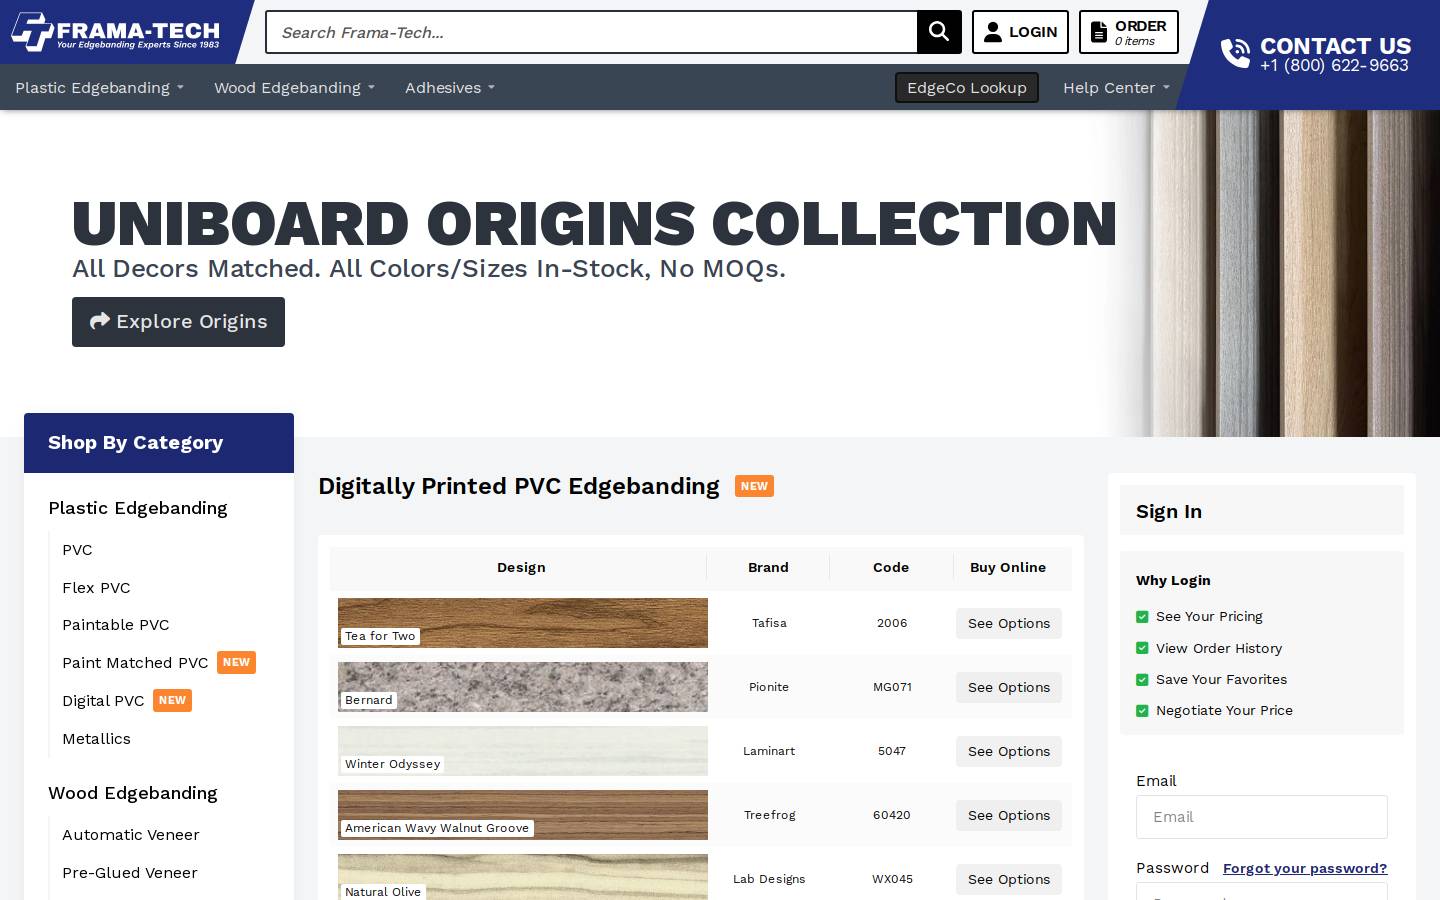
Task: Click the Brand column header
Action: click(x=768, y=567)
